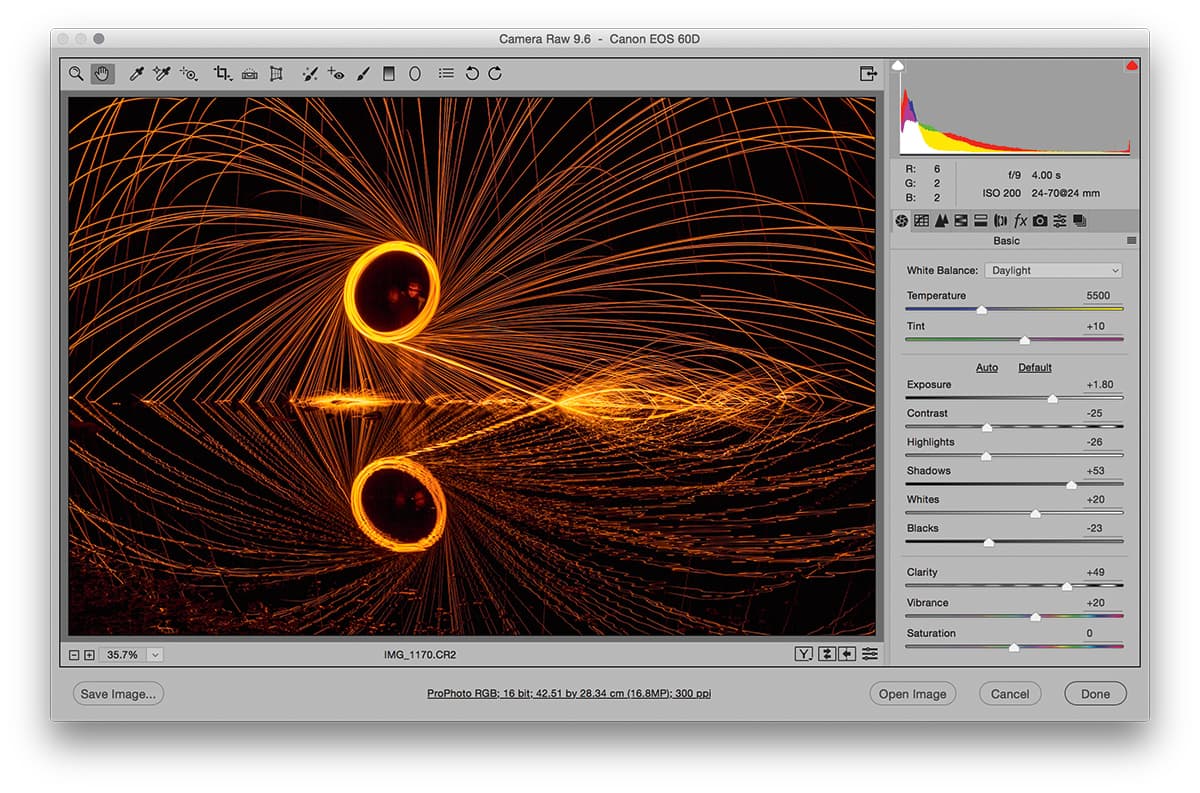This screenshot has width=1200, height=793.
Task: Switch to the HSL / Grayscale tab
Action: [x=961, y=220]
